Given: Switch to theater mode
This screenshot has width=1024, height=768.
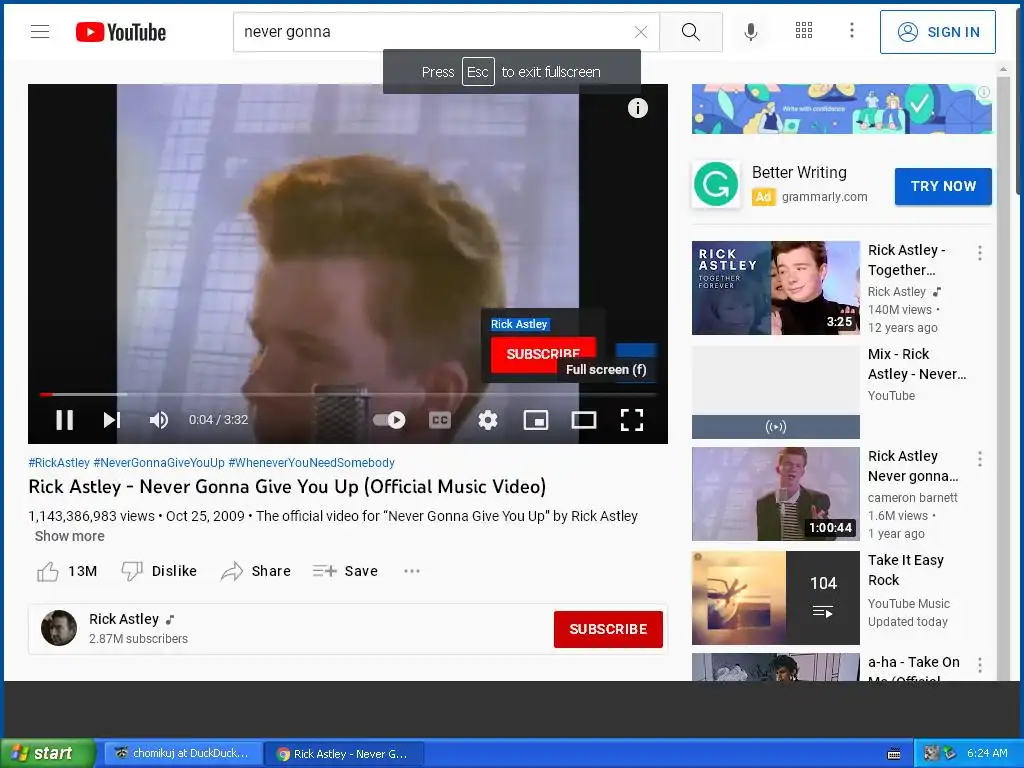Looking at the screenshot, I should tap(584, 420).
